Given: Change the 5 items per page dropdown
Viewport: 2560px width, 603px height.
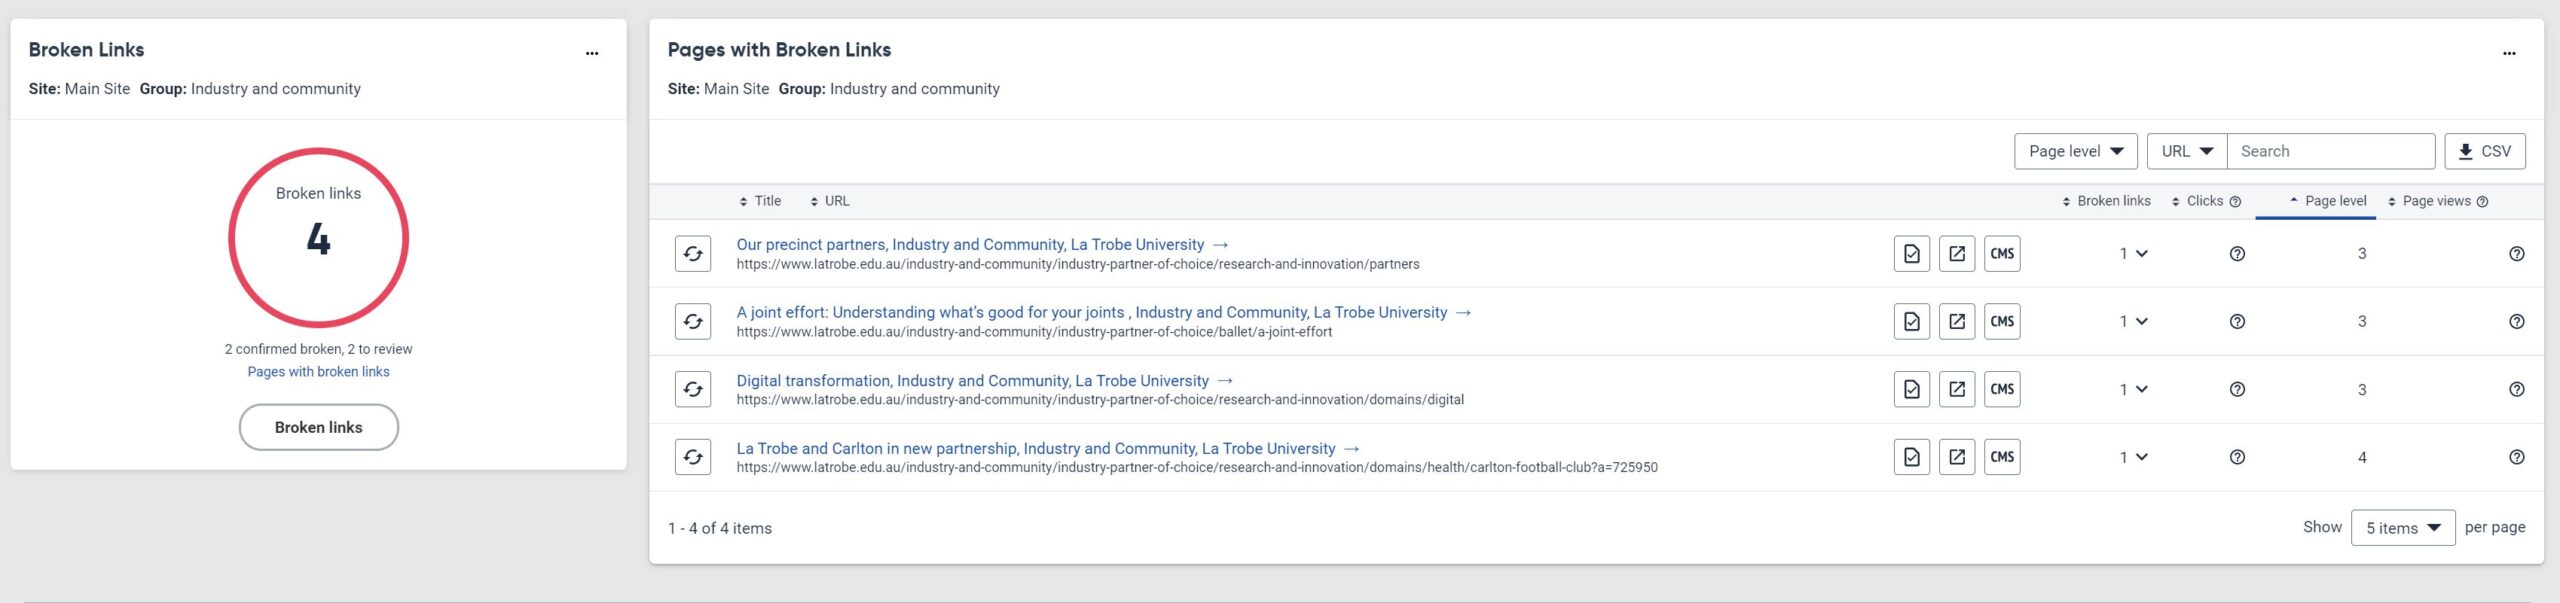Looking at the screenshot, I should tap(2402, 528).
